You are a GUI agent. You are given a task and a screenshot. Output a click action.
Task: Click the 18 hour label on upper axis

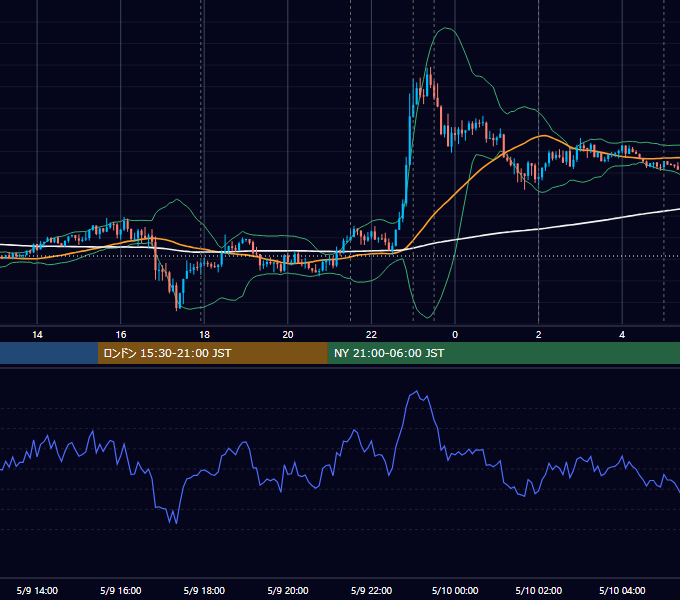(204, 335)
